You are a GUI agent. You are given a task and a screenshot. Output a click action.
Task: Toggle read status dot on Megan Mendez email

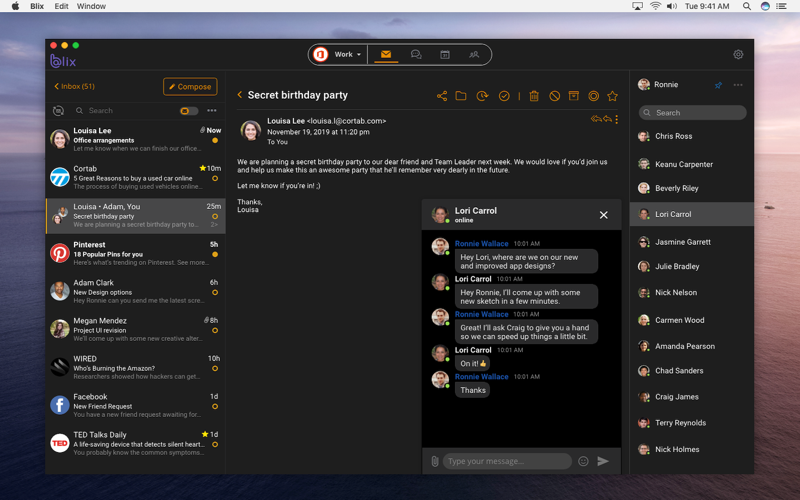click(x=215, y=331)
